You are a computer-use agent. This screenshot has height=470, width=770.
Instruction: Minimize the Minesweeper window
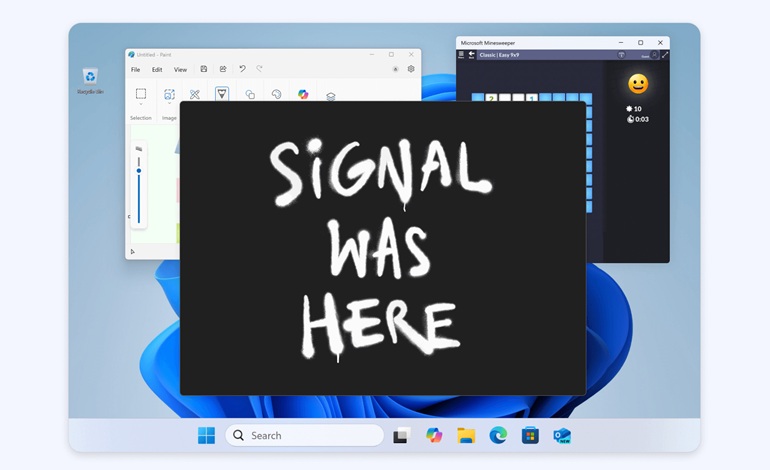pos(621,43)
